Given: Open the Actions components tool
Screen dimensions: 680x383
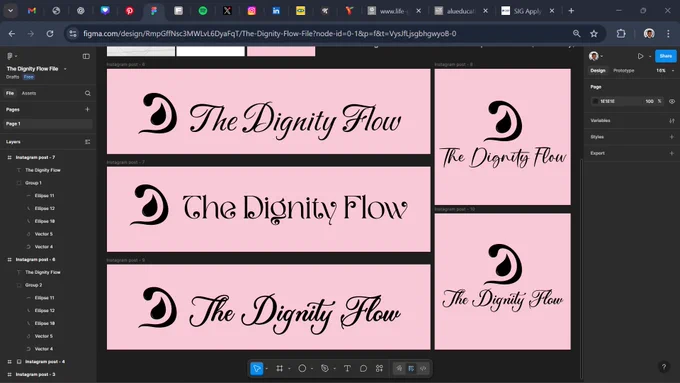Looking at the screenshot, I should (379, 369).
